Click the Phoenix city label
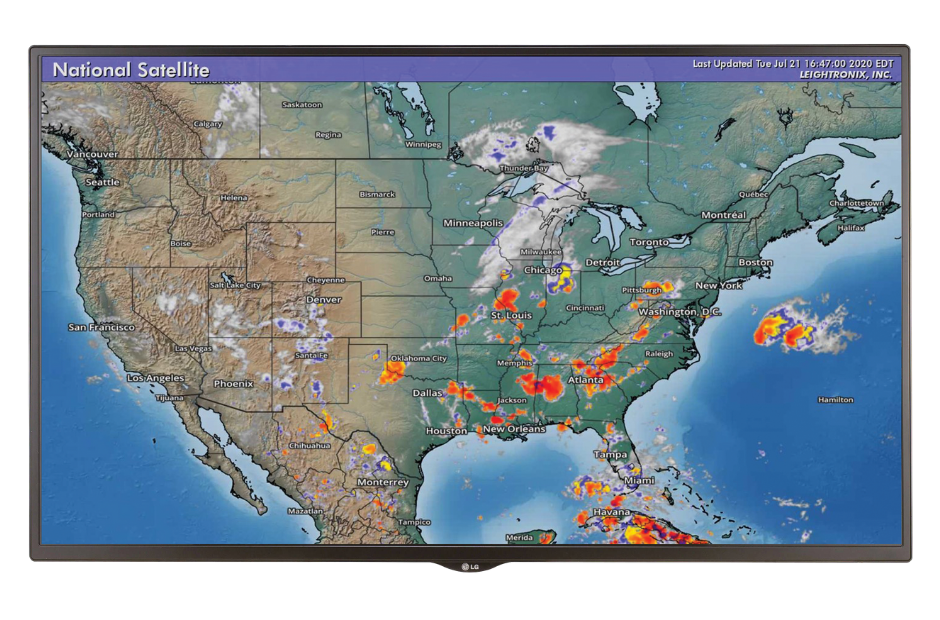This screenshot has height=620, width=940. pyautogui.click(x=233, y=383)
